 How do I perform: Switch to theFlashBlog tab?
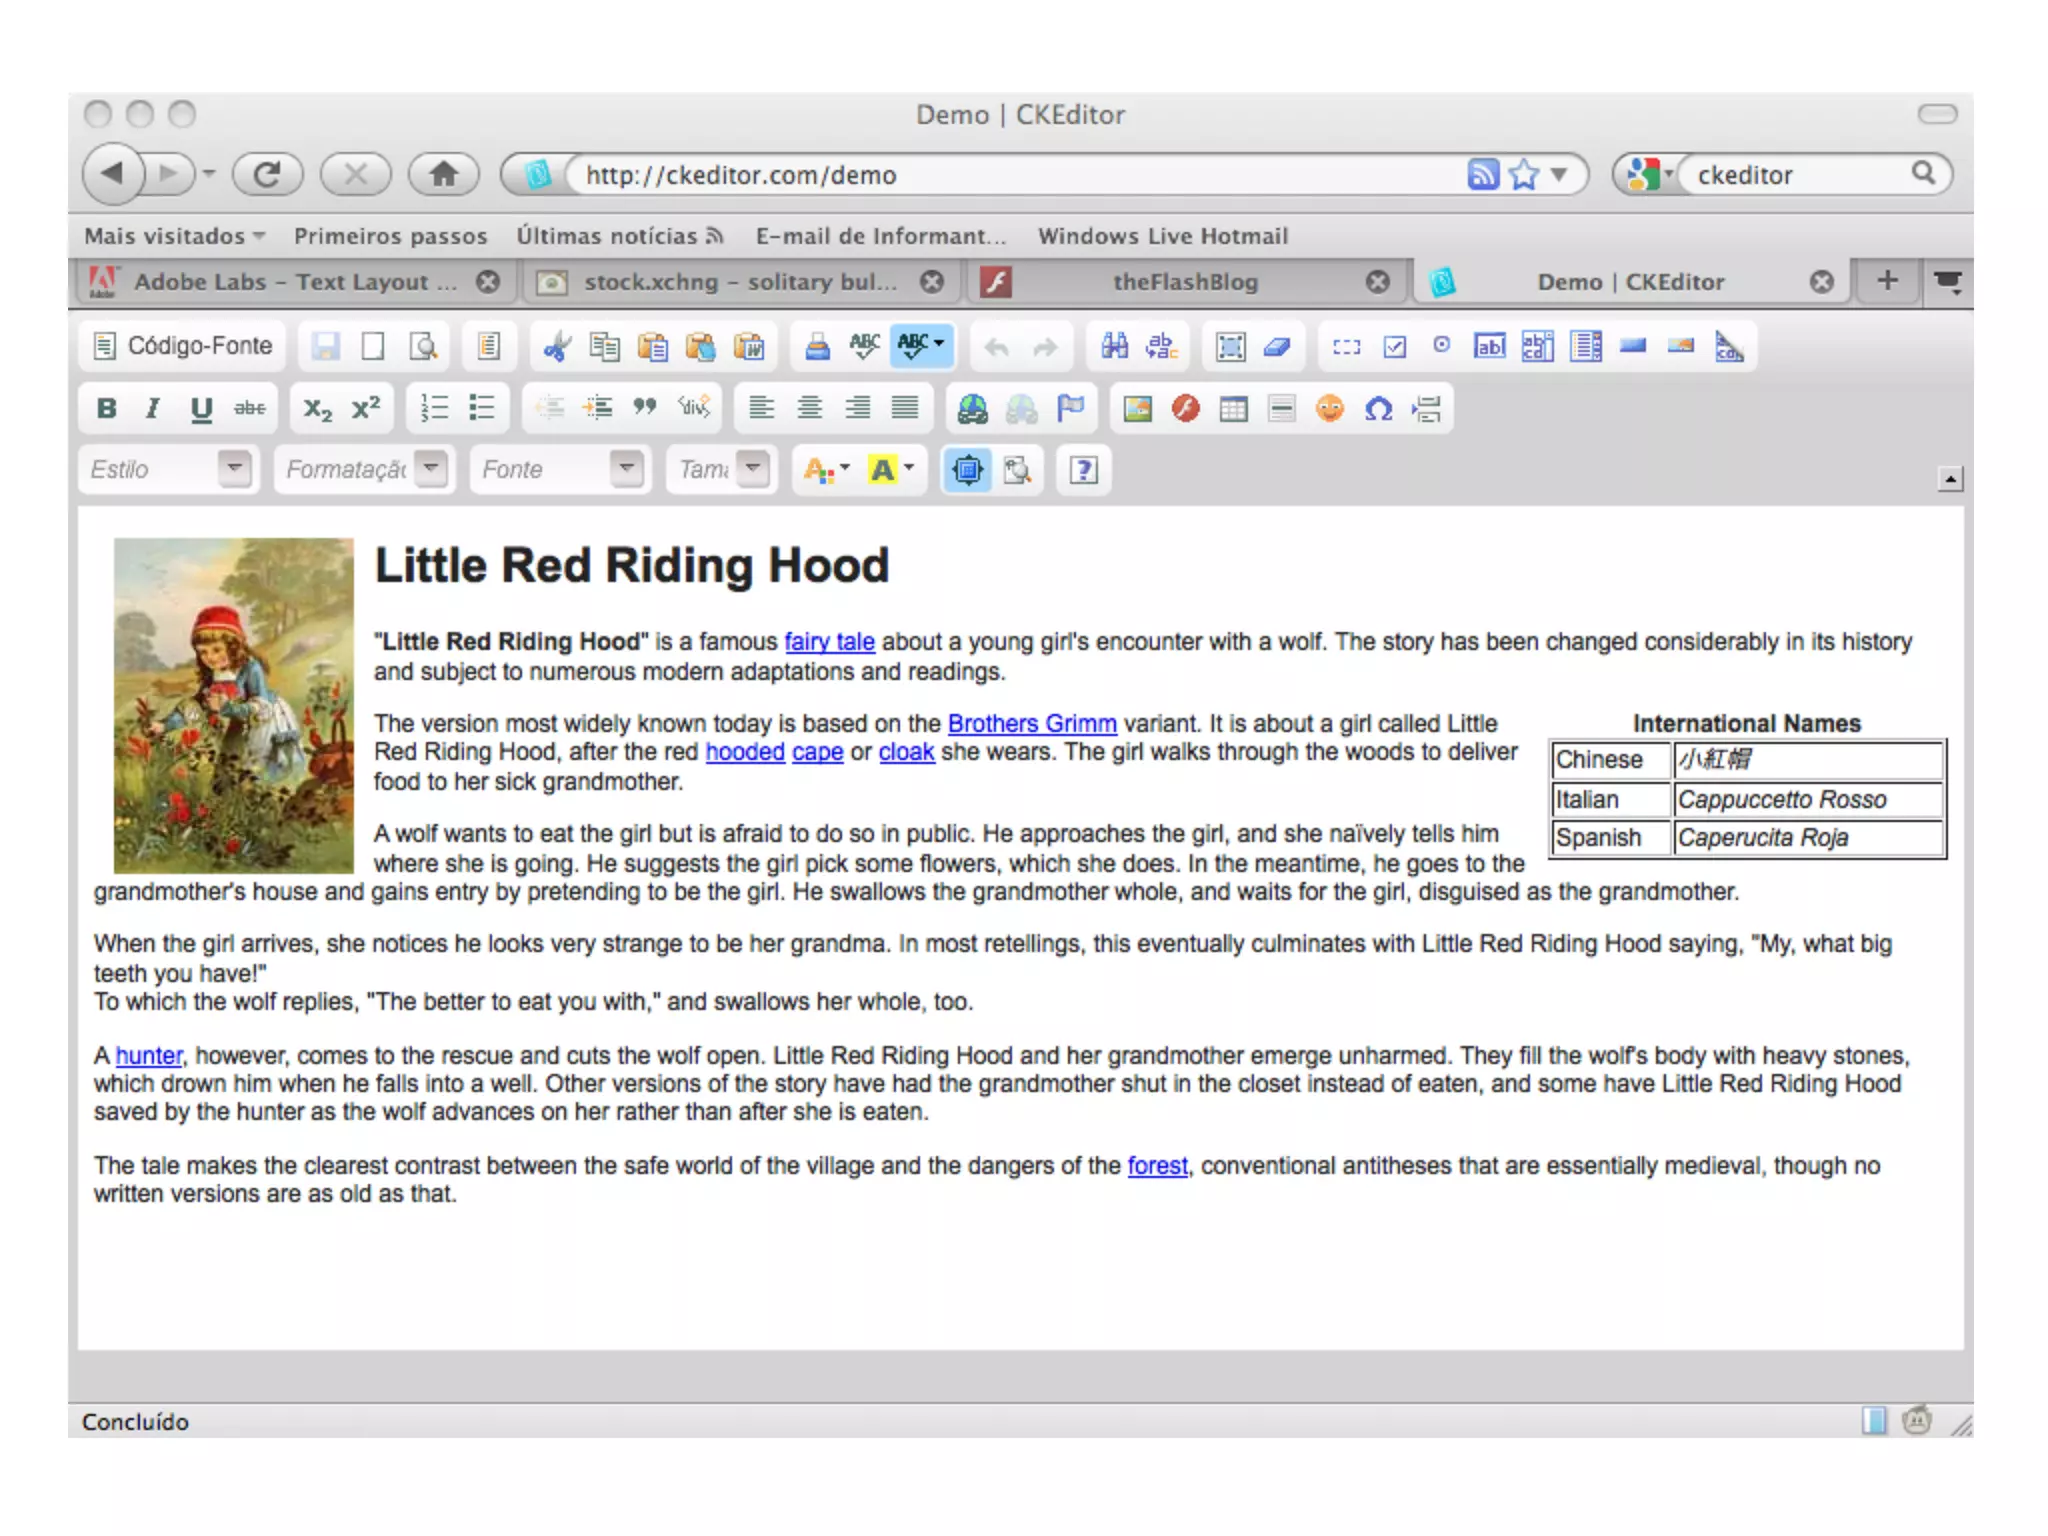[x=1185, y=282]
